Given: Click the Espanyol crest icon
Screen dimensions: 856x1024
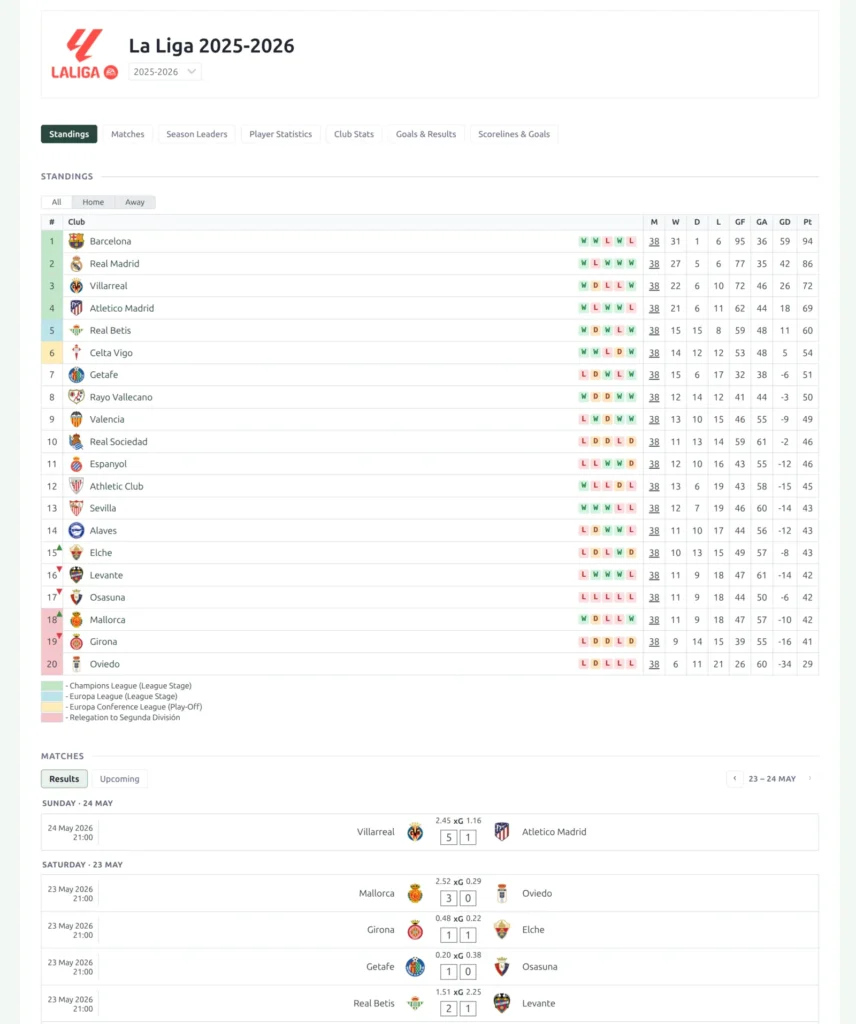Looking at the screenshot, I should (76, 464).
